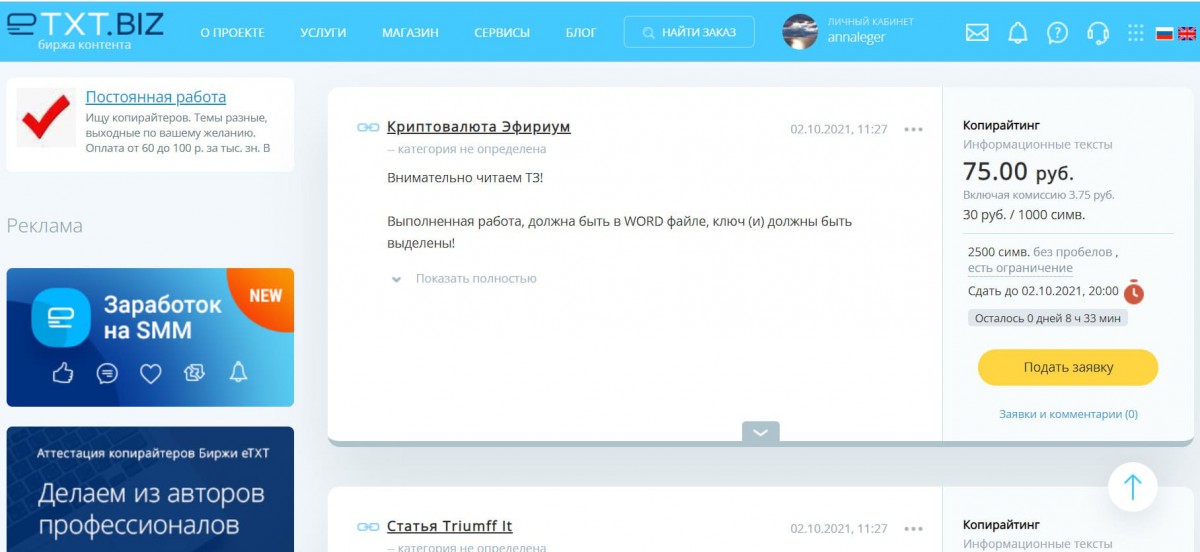
Task: Open three-dots menu for Статья Triumff It
Action: (913, 529)
